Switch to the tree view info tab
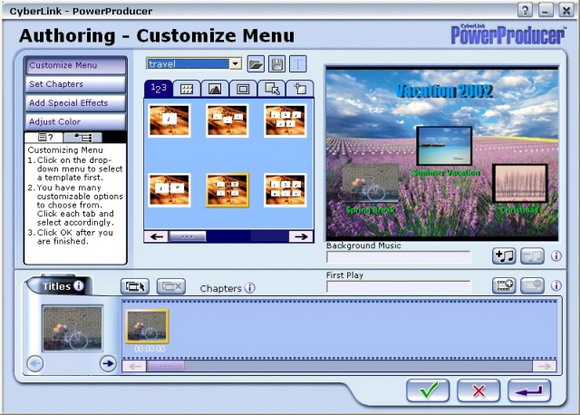Viewport: 580px width, 415px height. pos(83,138)
